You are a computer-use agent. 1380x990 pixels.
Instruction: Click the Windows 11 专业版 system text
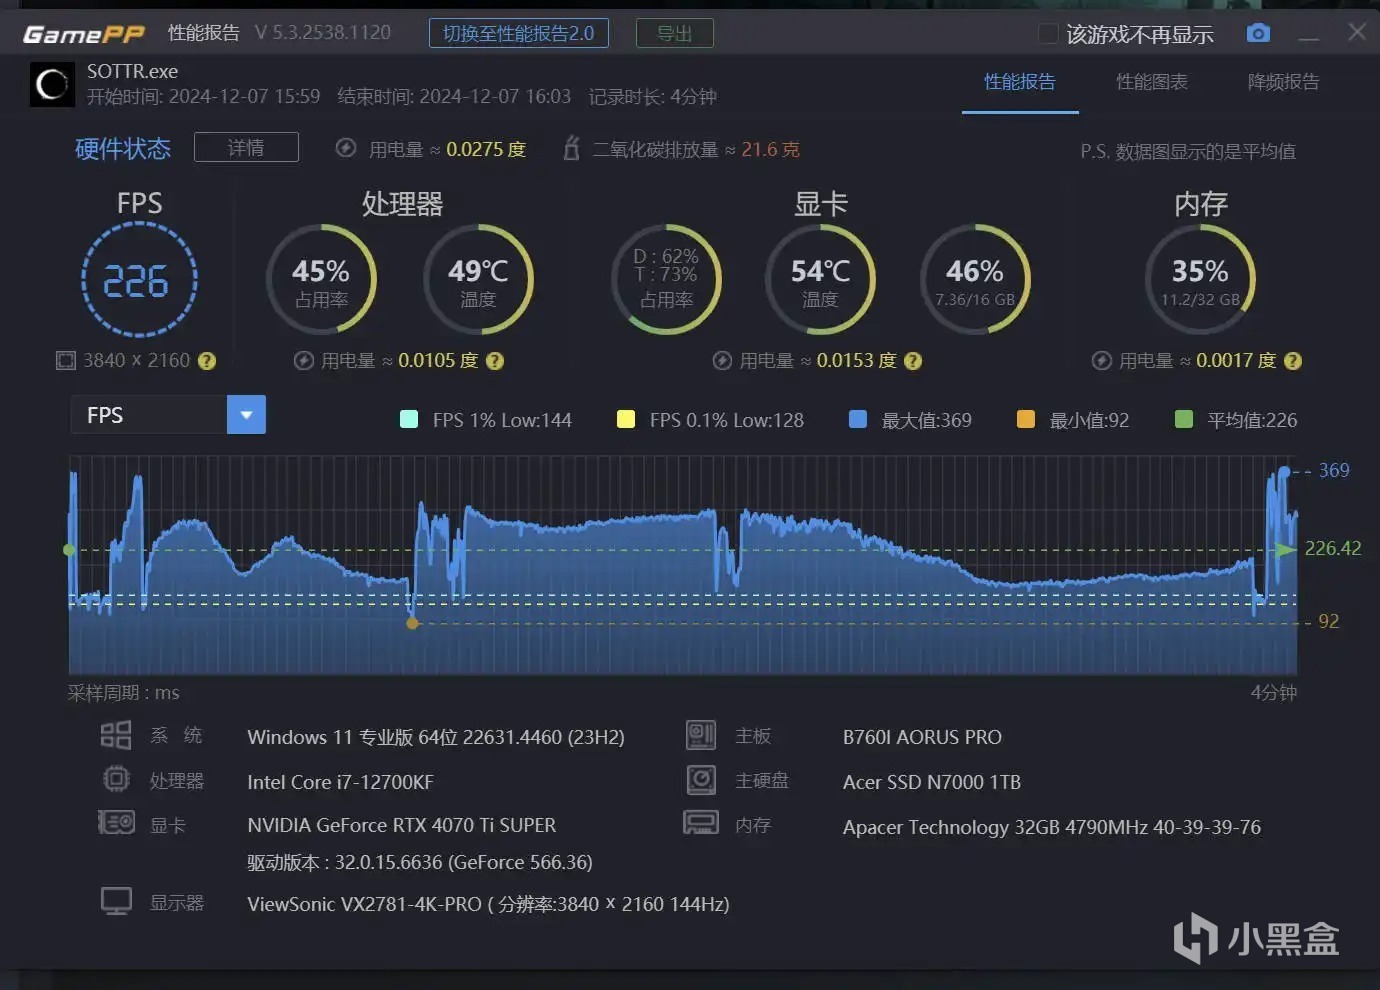(x=436, y=737)
